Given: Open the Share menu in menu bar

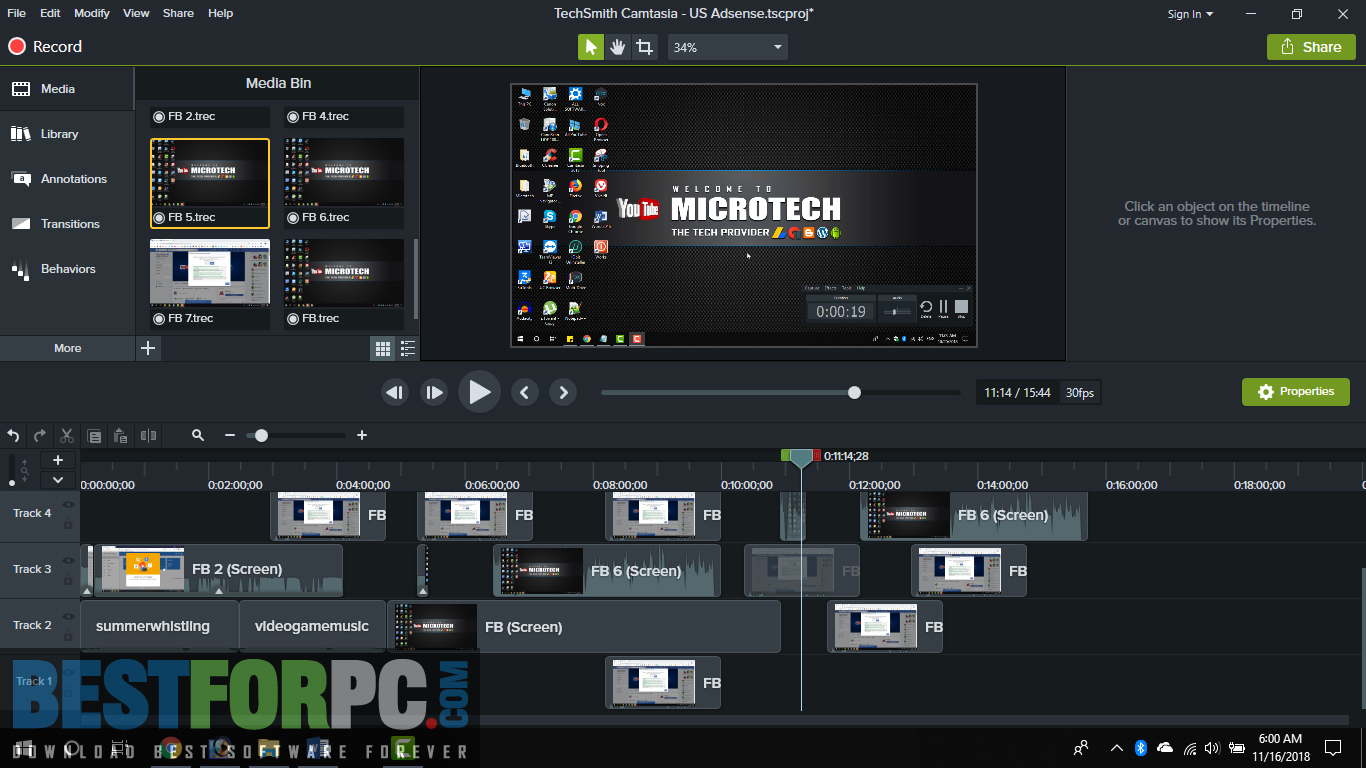Looking at the screenshot, I should pyautogui.click(x=178, y=13).
